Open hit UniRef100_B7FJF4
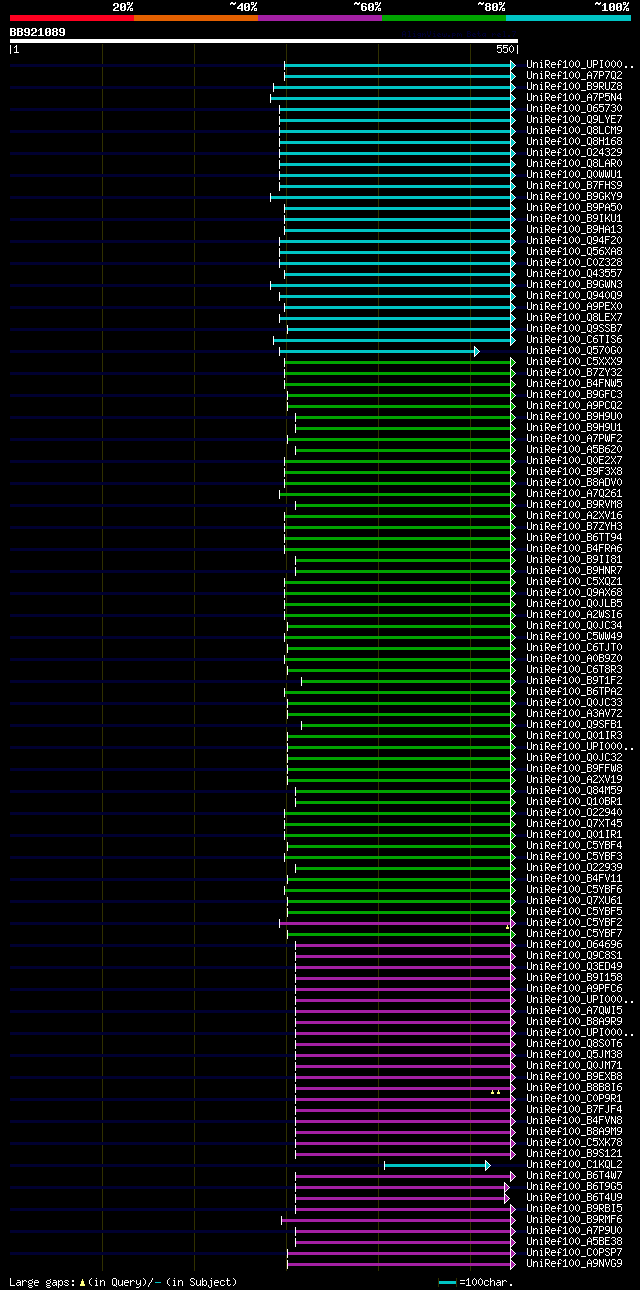Screen dimensions: 640x1290 coord(574,1109)
